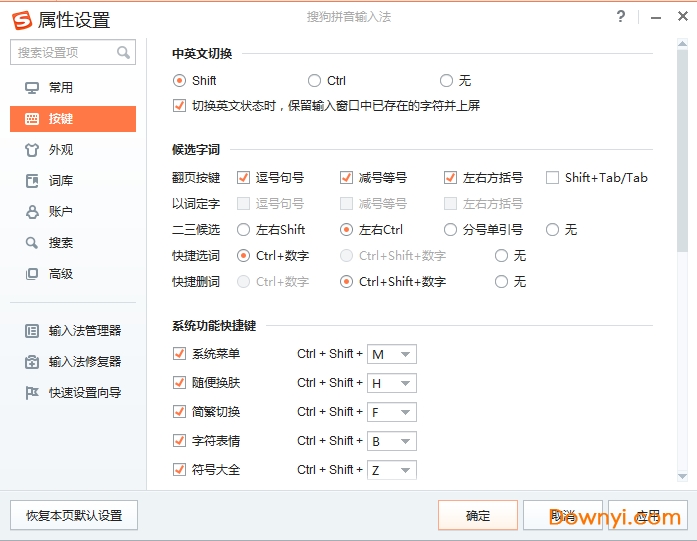Switch to the 搜索 settings tab
The height and width of the screenshot is (541, 697).
click(x=60, y=243)
